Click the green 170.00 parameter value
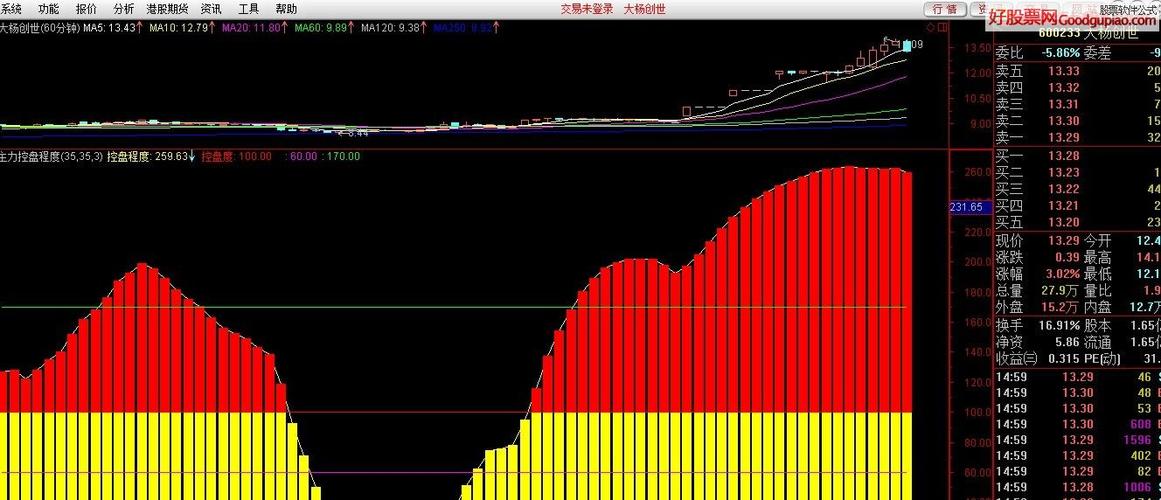This screenshot has height=500, width=1161. tap(344, 156)
